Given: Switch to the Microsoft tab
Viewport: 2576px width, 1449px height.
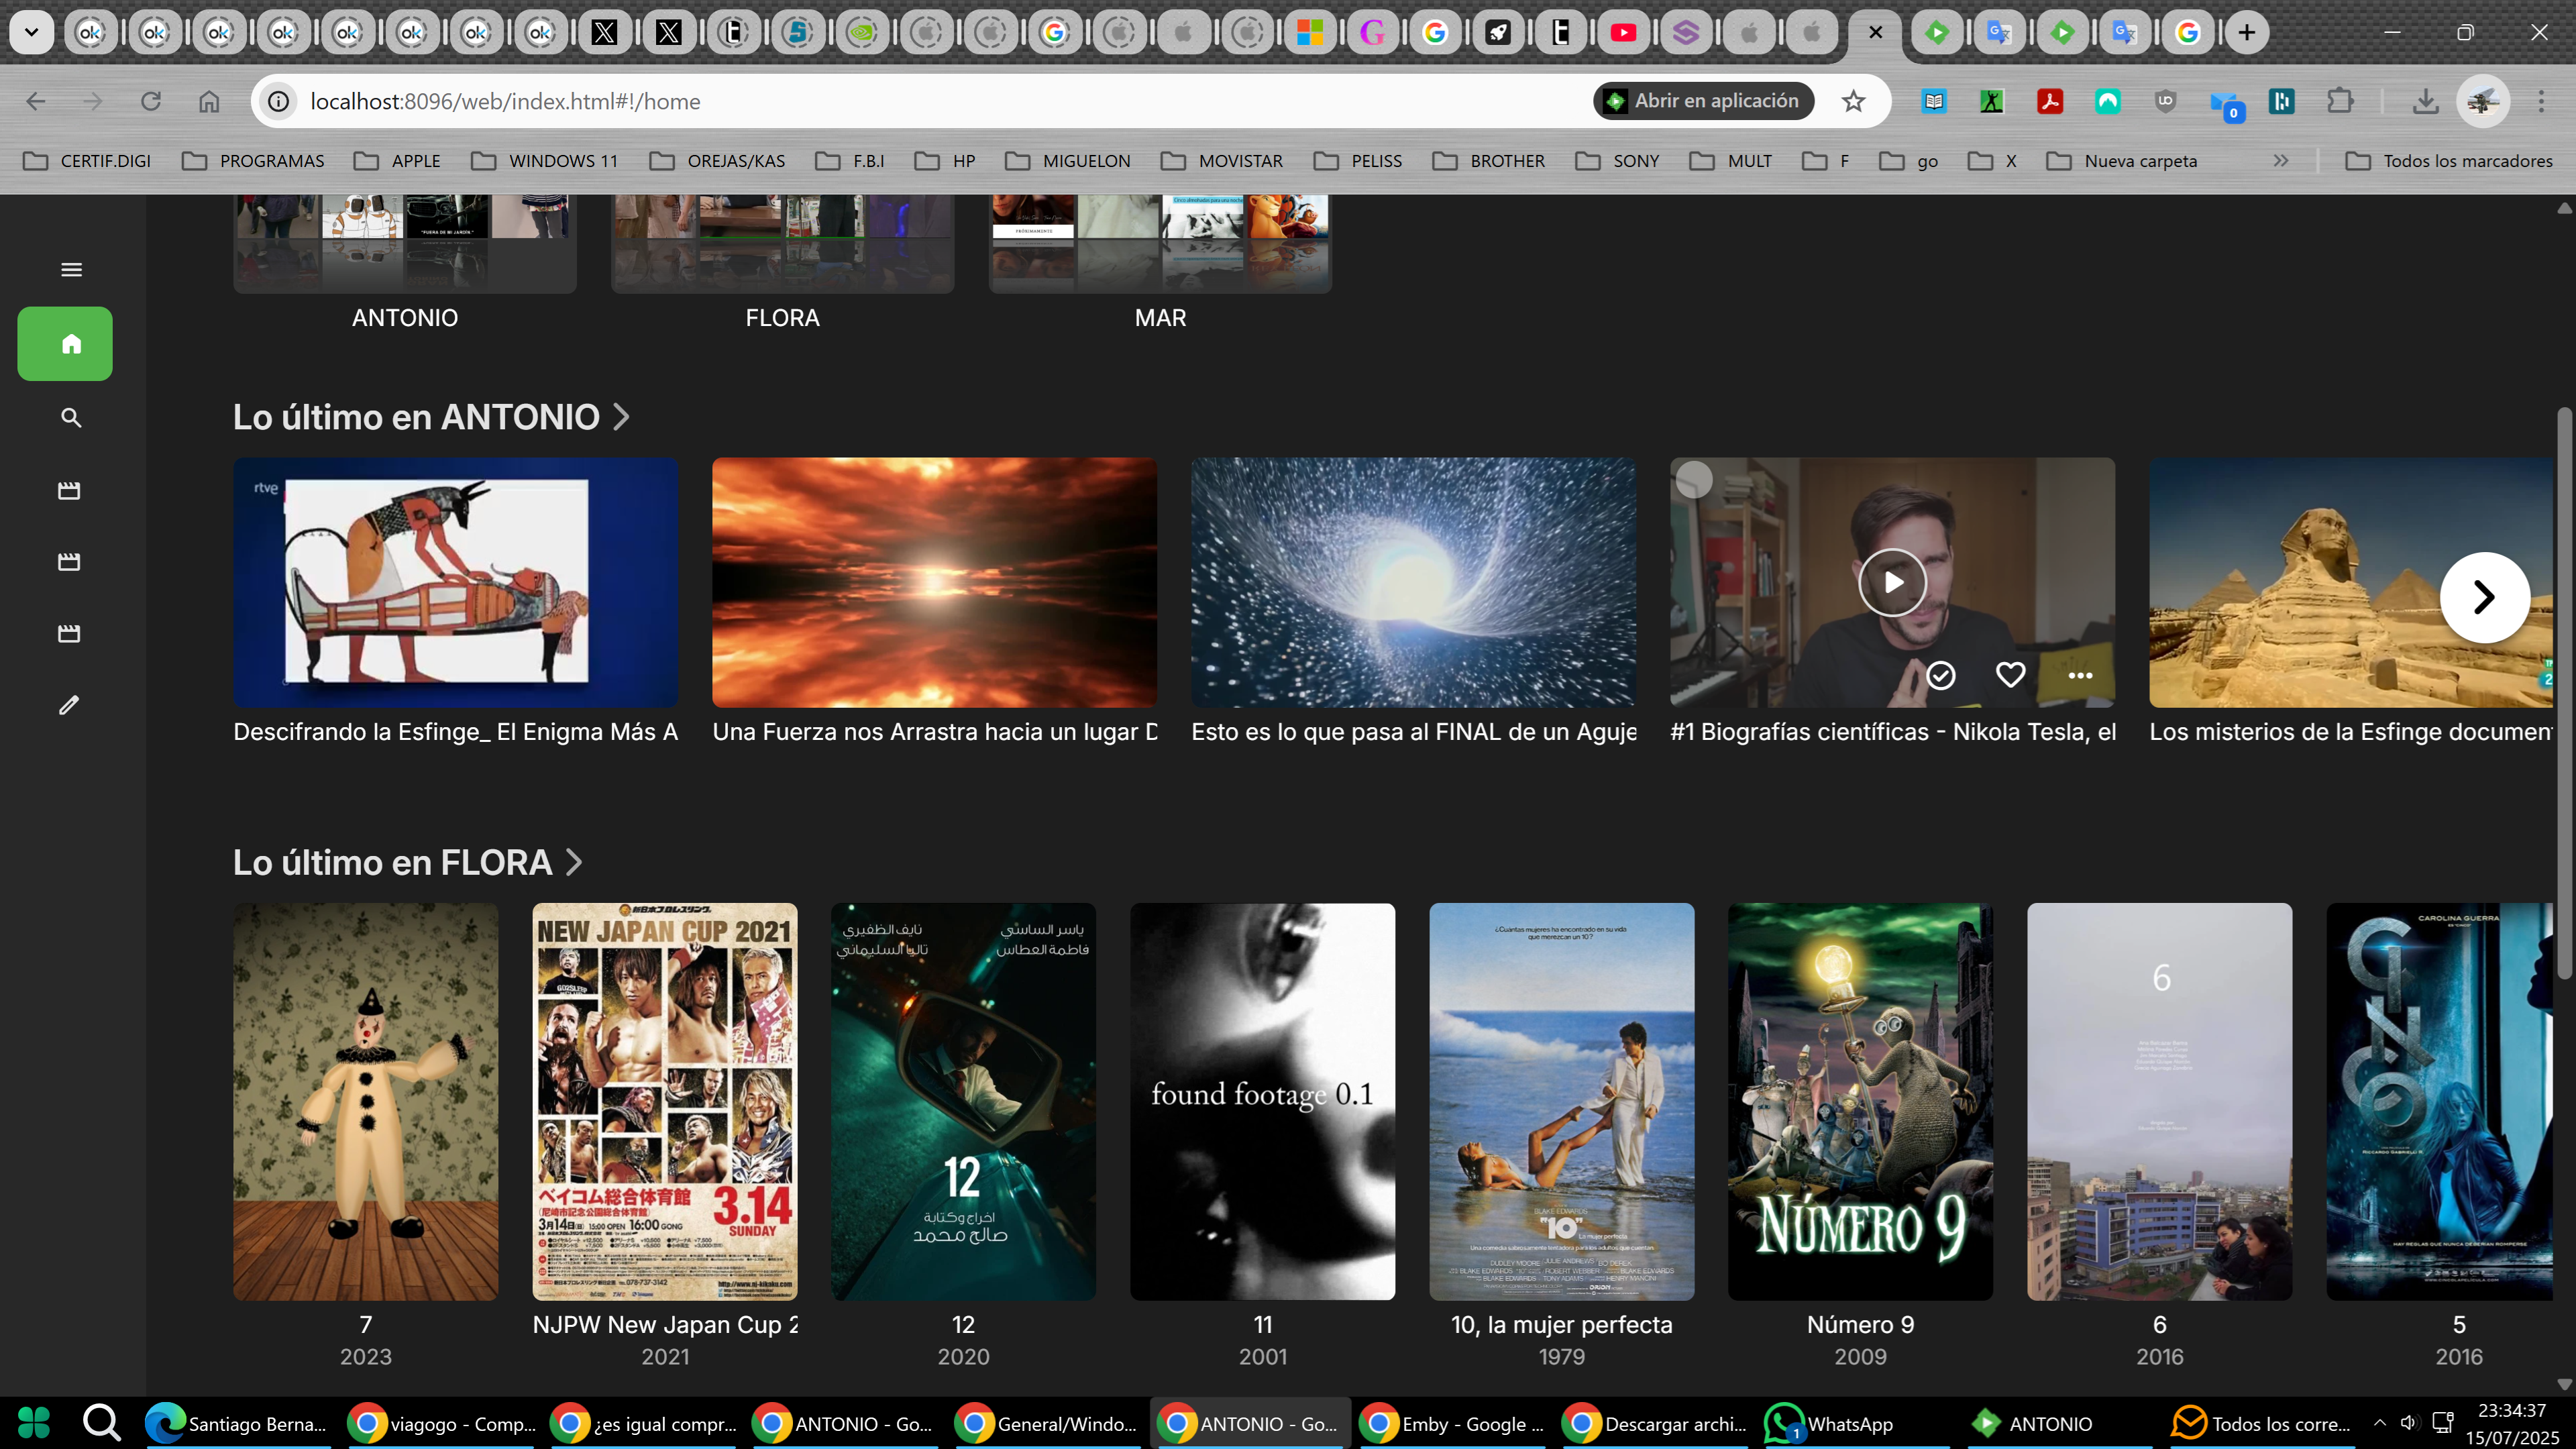Looking at the screenshot, I should point(1309,32).
